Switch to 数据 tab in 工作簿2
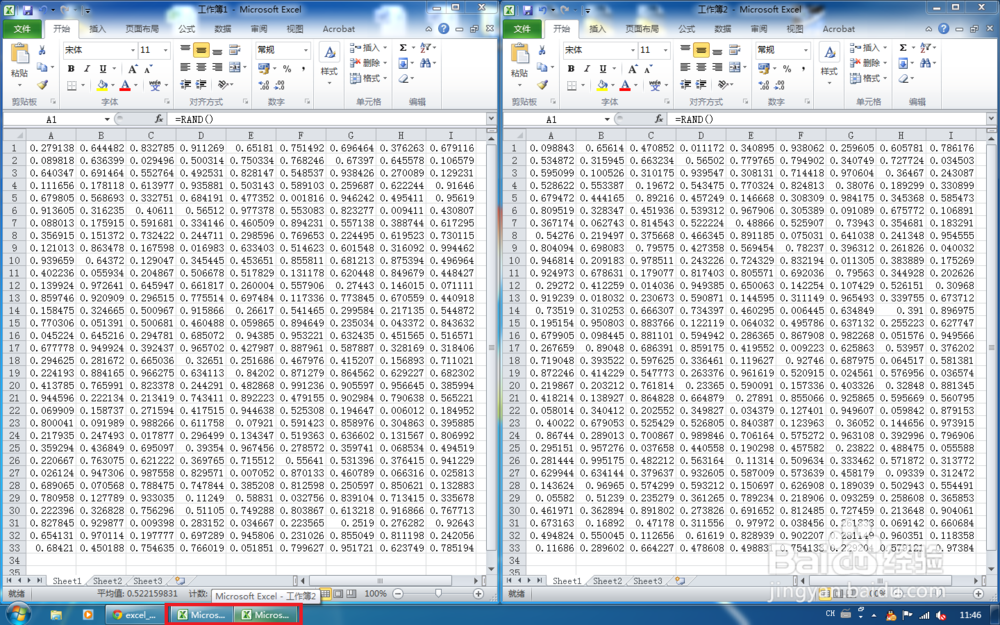Image resolution: width=1000 pixels, height=625 pixels. pyautogui.click(x=723, y=29)
